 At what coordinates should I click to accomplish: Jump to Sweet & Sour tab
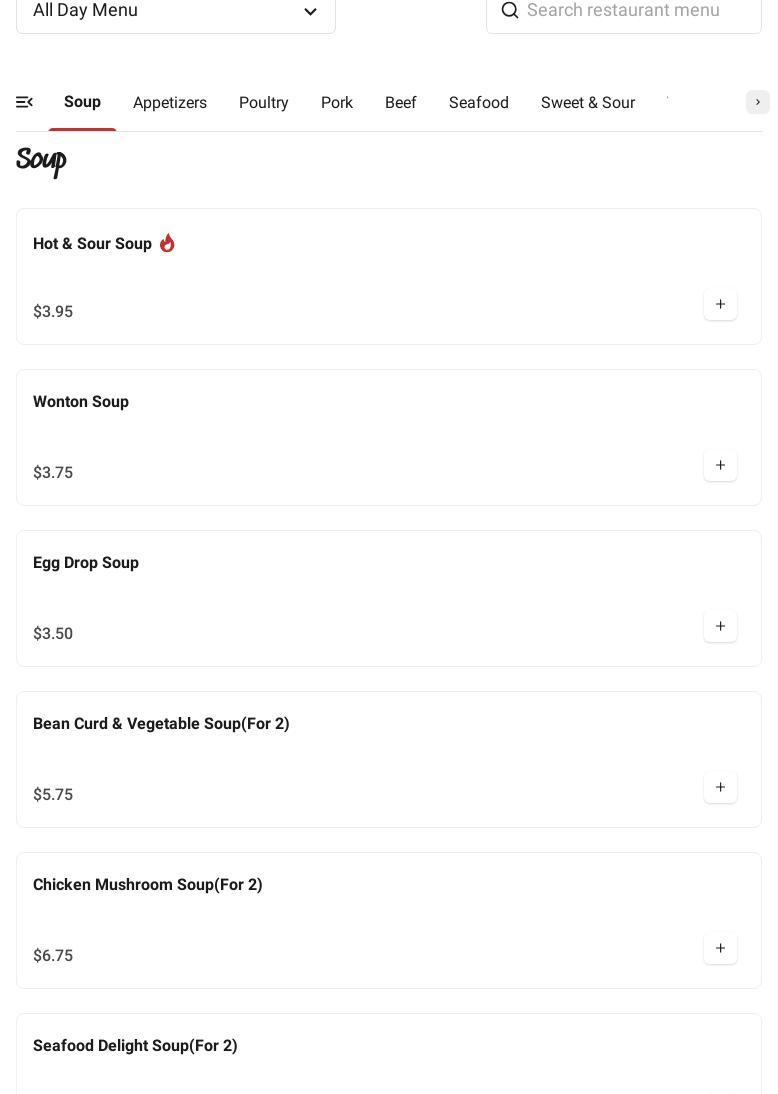[x=588, y=103]
